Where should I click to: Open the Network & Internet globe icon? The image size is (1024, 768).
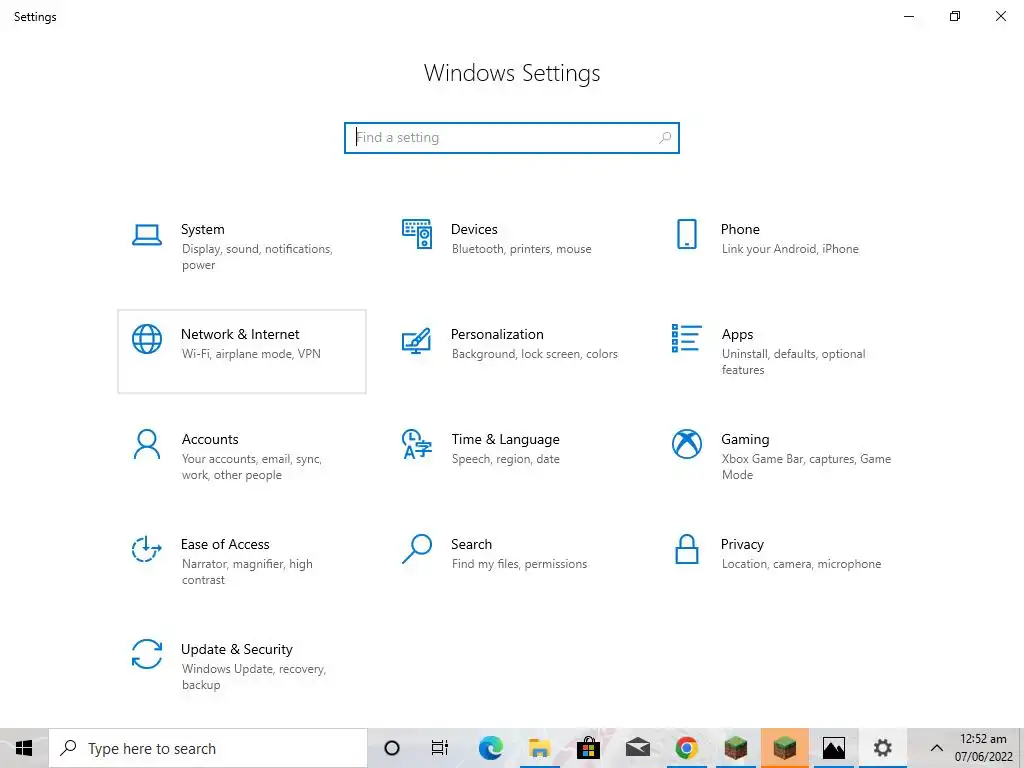[x=147, y=339]
